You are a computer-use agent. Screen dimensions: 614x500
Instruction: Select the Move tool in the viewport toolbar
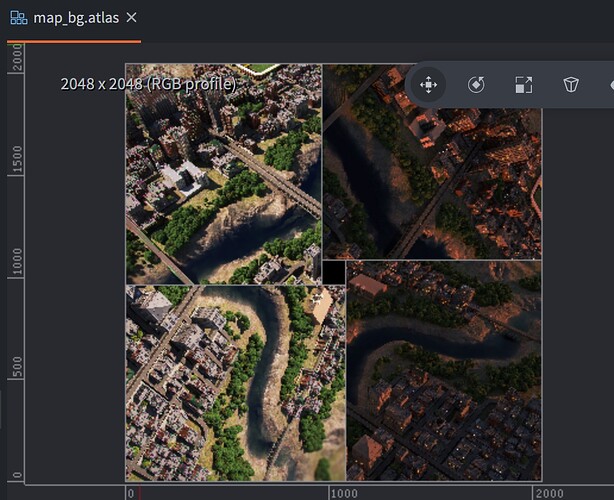point(428,85)
